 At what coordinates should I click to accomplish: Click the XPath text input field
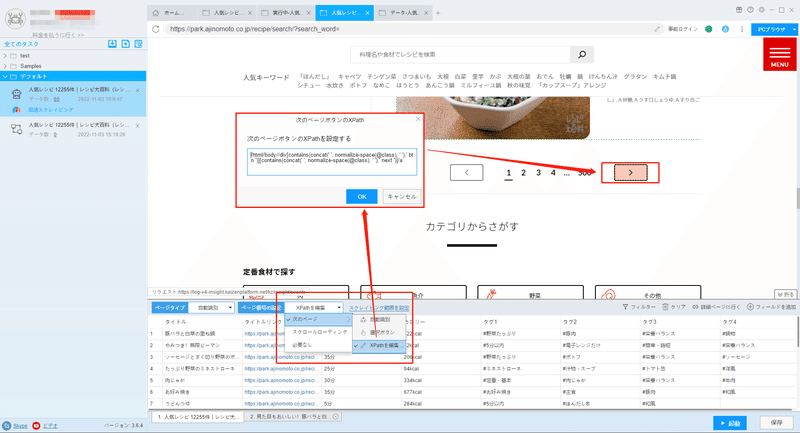[332, 162]
